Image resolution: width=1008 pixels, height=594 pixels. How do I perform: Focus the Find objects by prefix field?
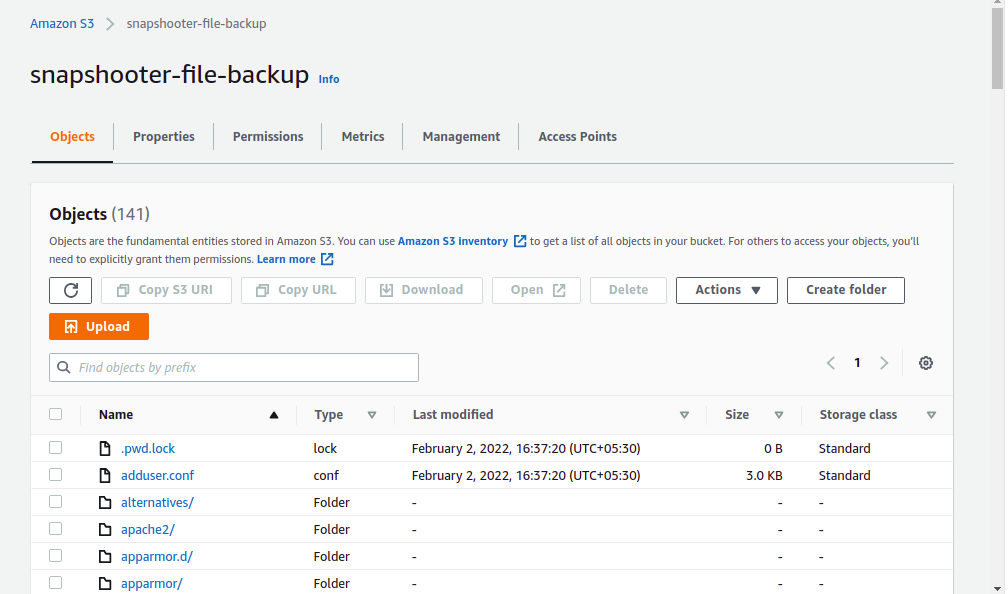[x=234, y=367]
